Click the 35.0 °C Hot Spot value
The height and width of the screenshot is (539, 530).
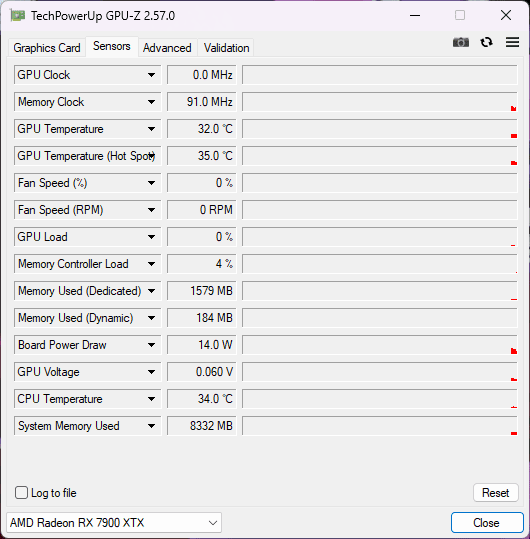point(202,156)
